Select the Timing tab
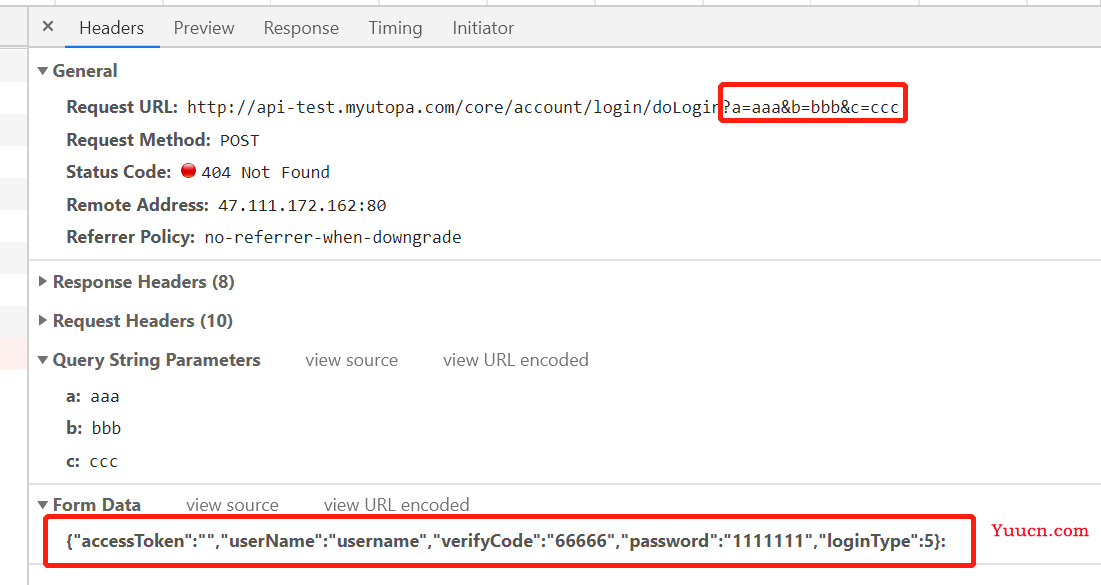1101x585 pixels. (x=395, y=28)
